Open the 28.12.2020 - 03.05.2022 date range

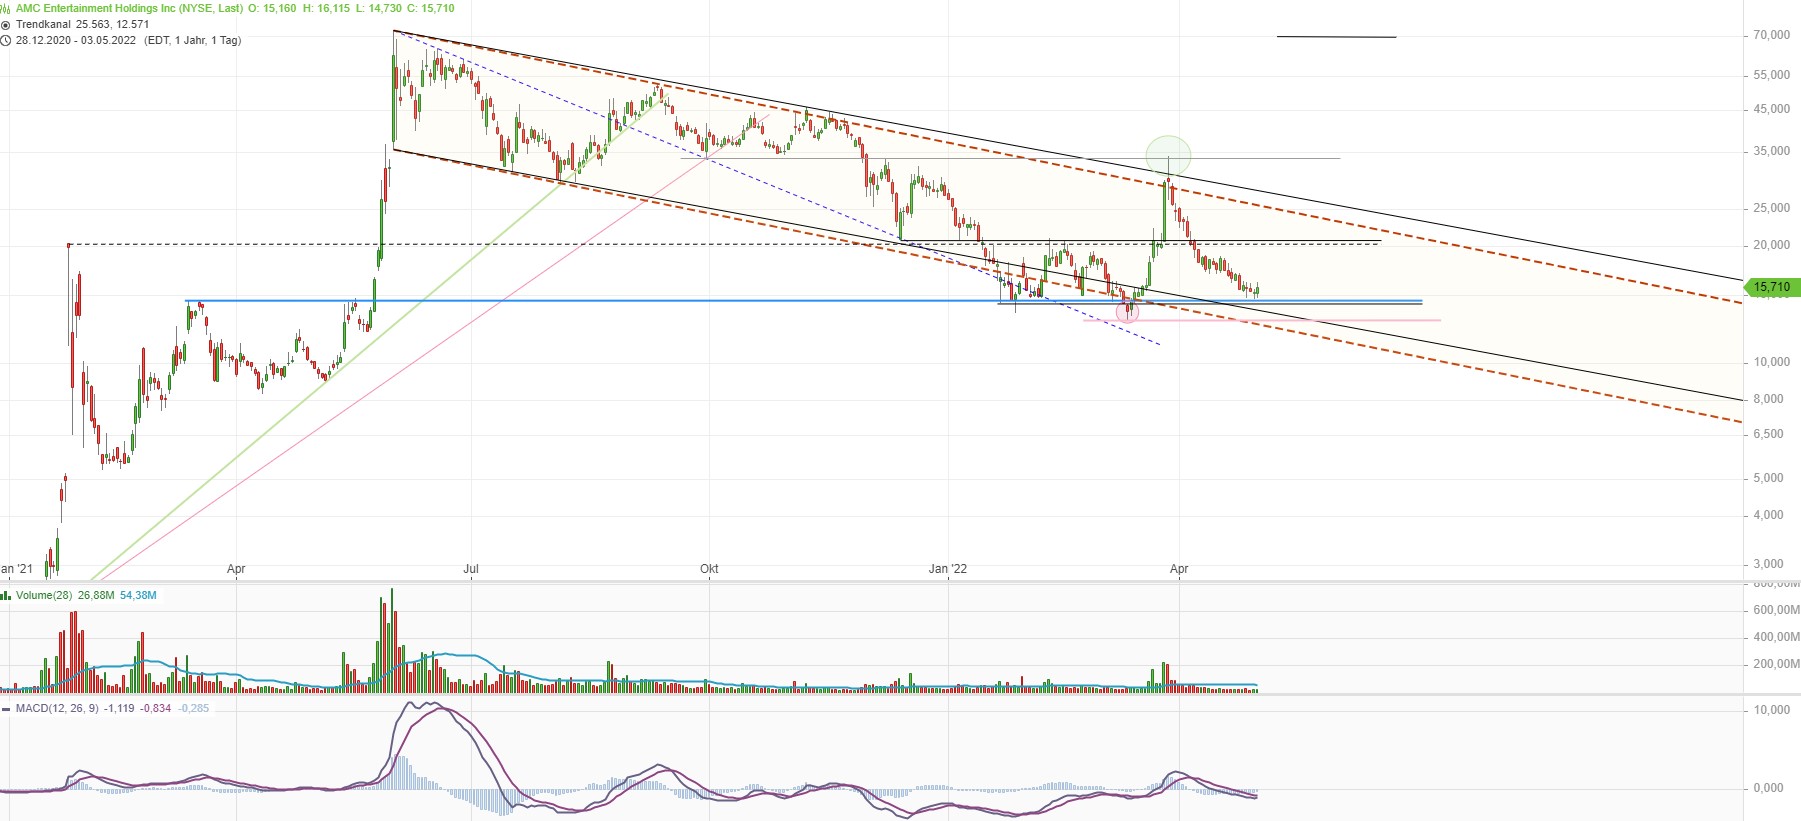pos(76,40)
